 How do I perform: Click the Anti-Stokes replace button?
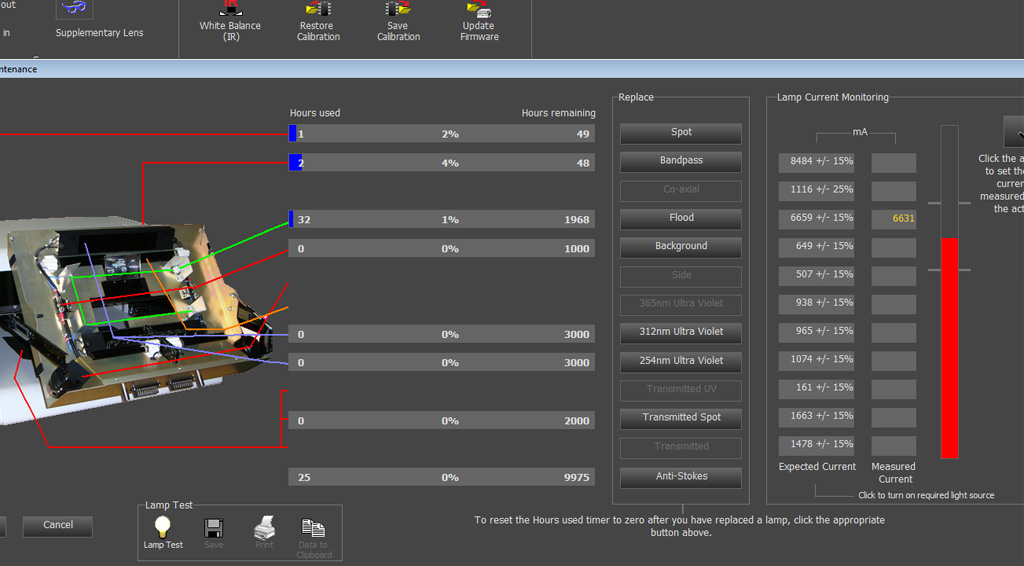680,477
